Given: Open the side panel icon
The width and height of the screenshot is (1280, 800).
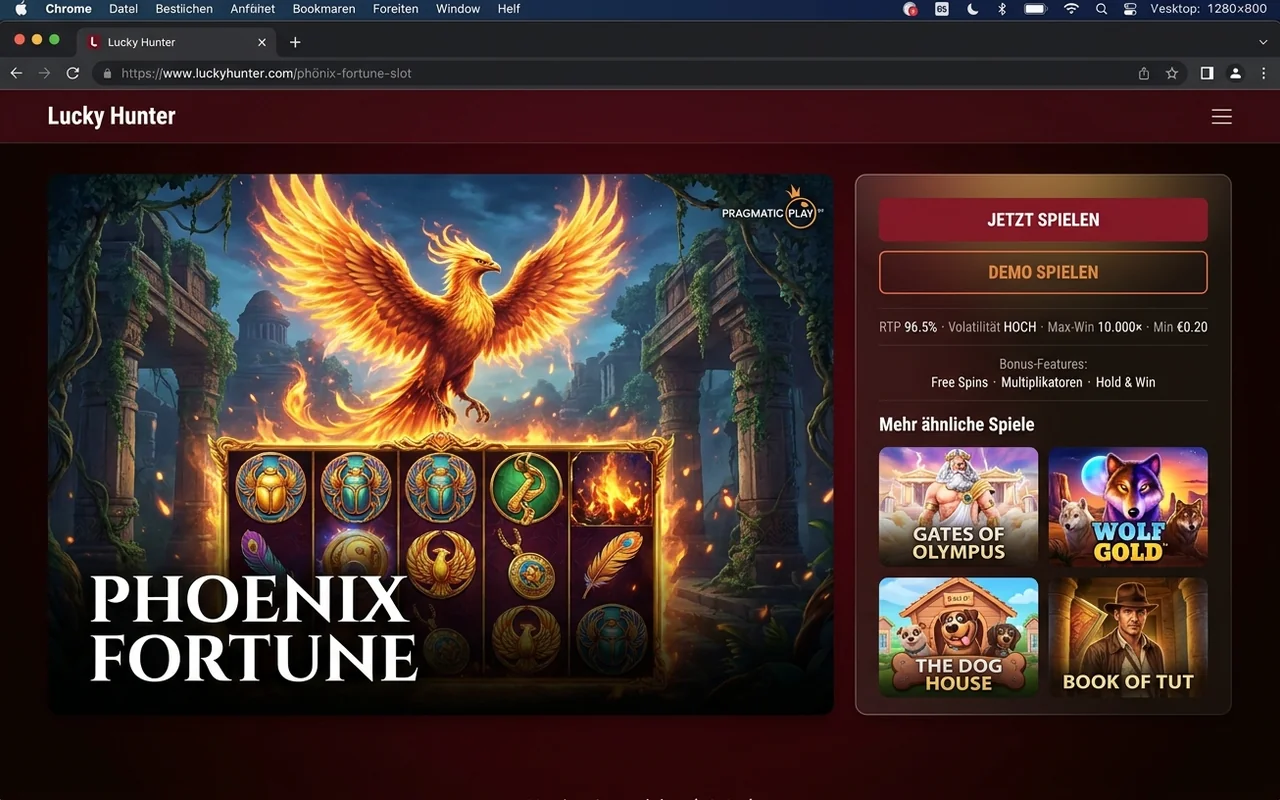Looking at the screenshot, I should point(1207,73).
